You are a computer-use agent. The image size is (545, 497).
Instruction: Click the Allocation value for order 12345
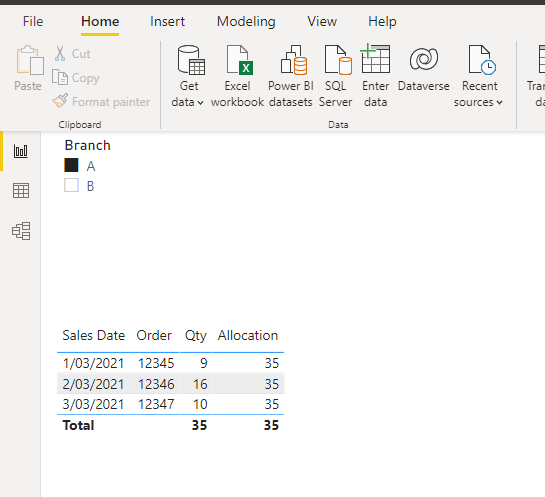coord(272,363)
